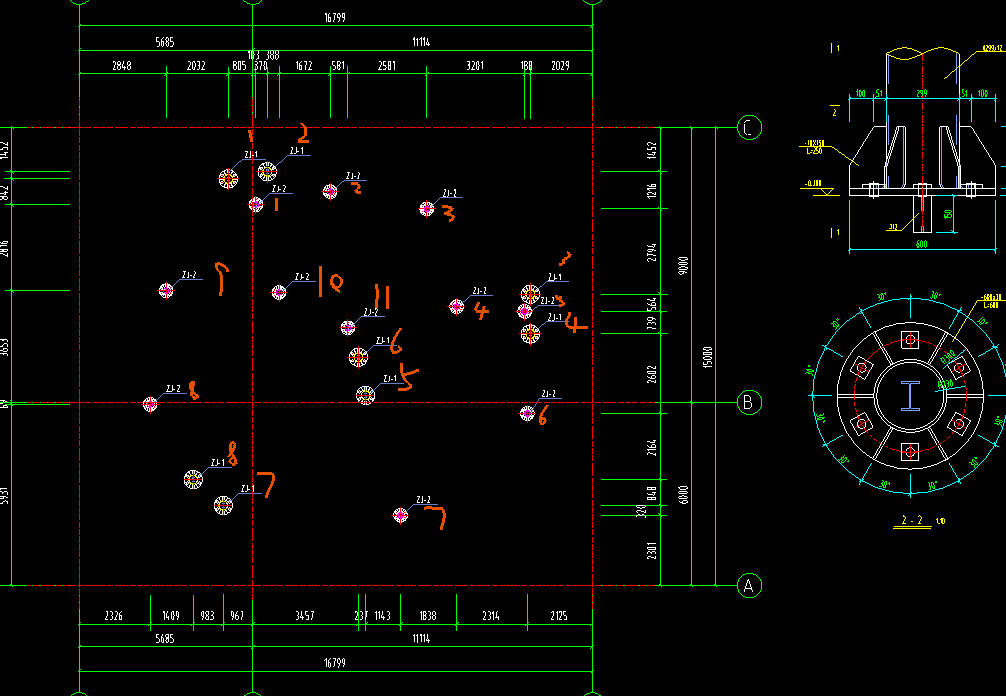Screen dimensions: 1006x696
Task: Select the 983 dimension value
Action: pos(207,616)
